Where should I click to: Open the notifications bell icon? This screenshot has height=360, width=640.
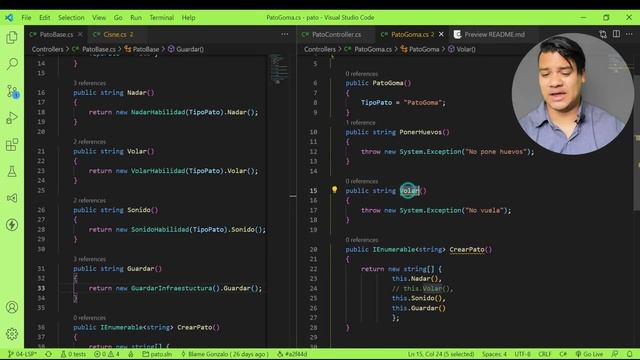click(630, 354)
